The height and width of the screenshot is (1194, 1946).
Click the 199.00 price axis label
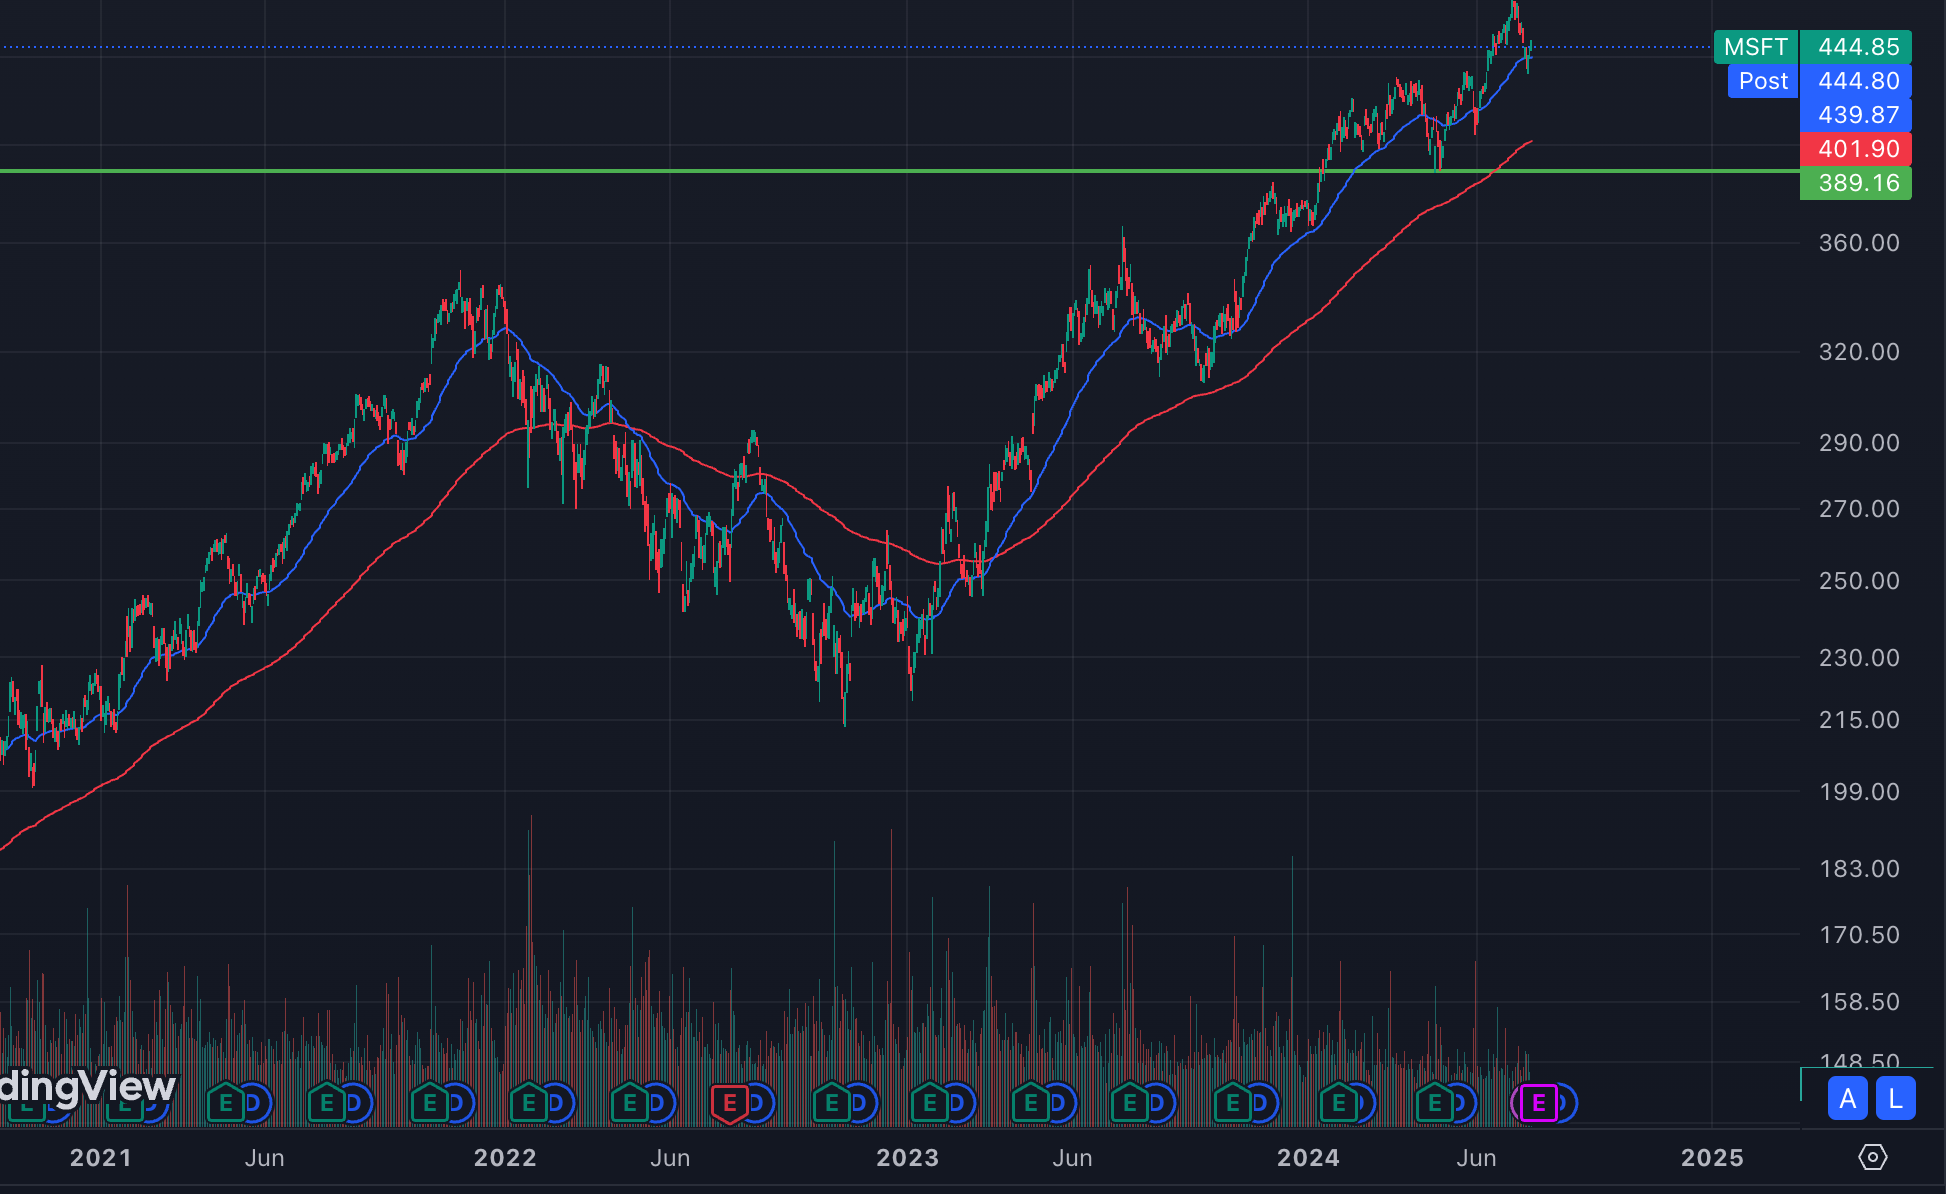(1859, 792)
